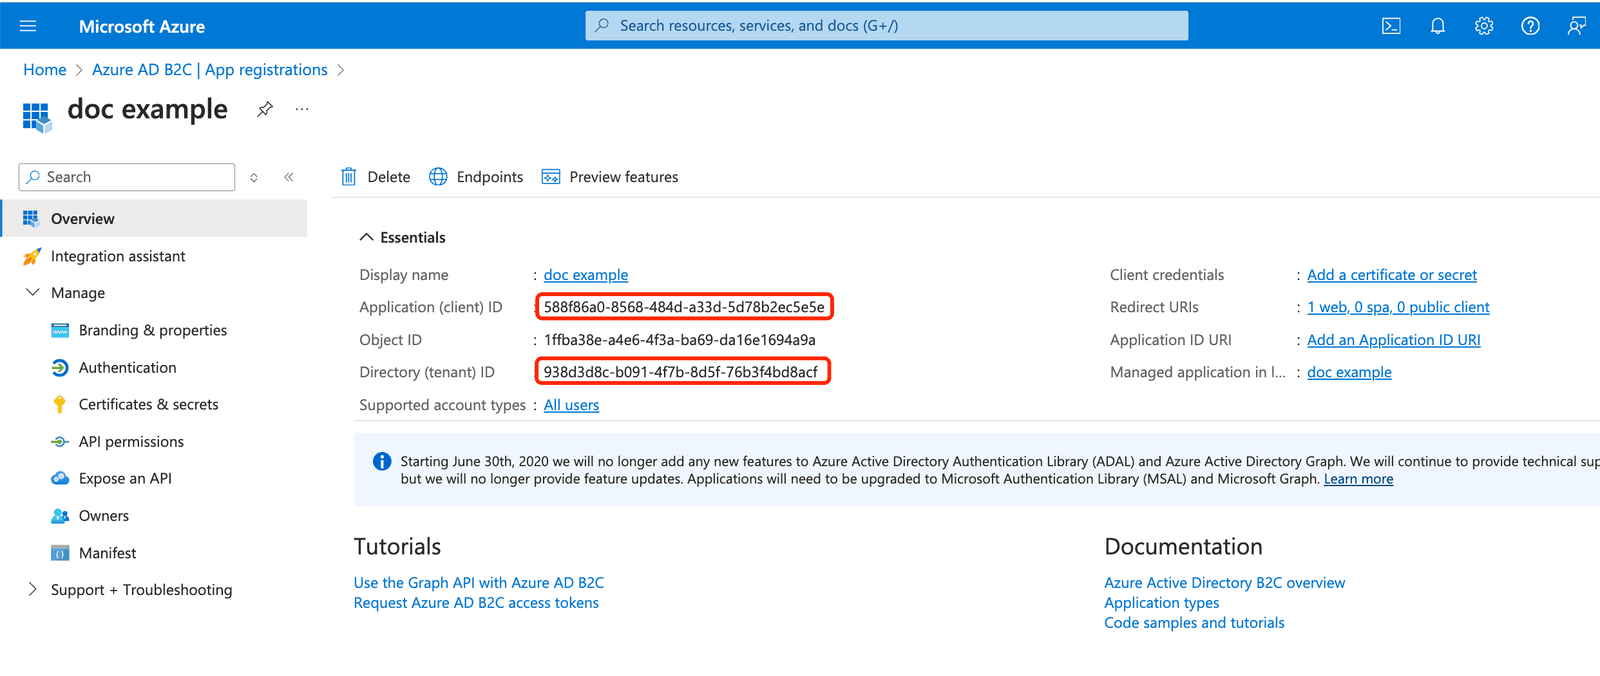
Task: Open Azure AD B2C App registrations breadcrumb
Action: 210,70
